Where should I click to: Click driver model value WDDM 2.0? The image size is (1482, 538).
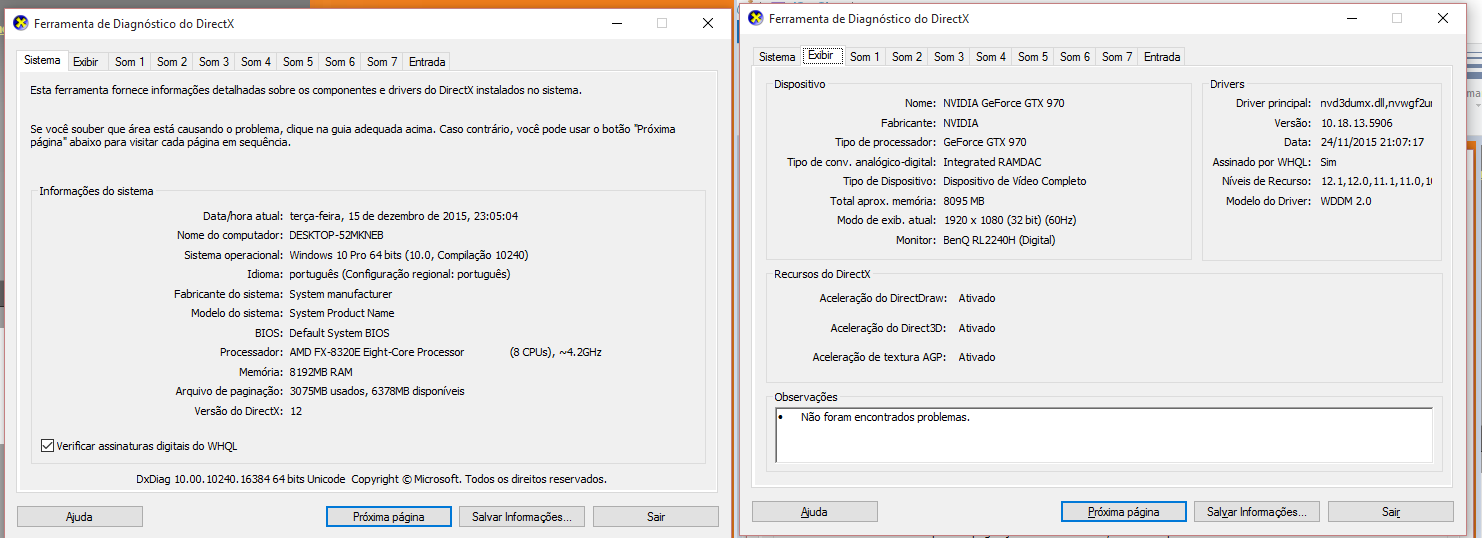pos(1348,201)
